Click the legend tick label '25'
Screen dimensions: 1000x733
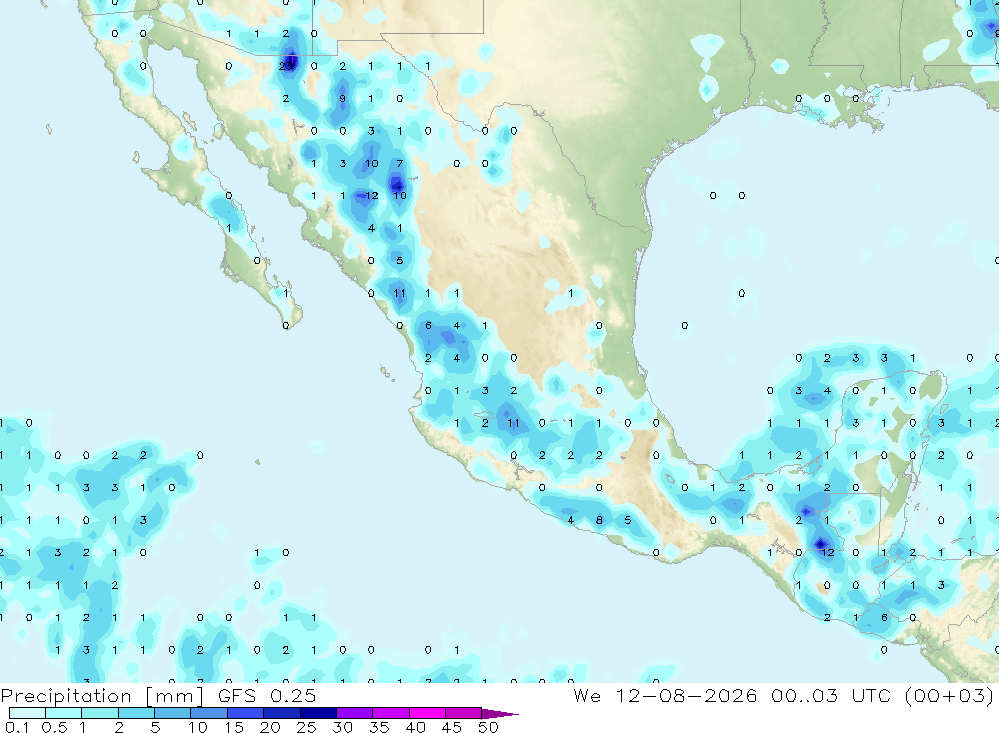pyautogui.click(x=306, y=727)
